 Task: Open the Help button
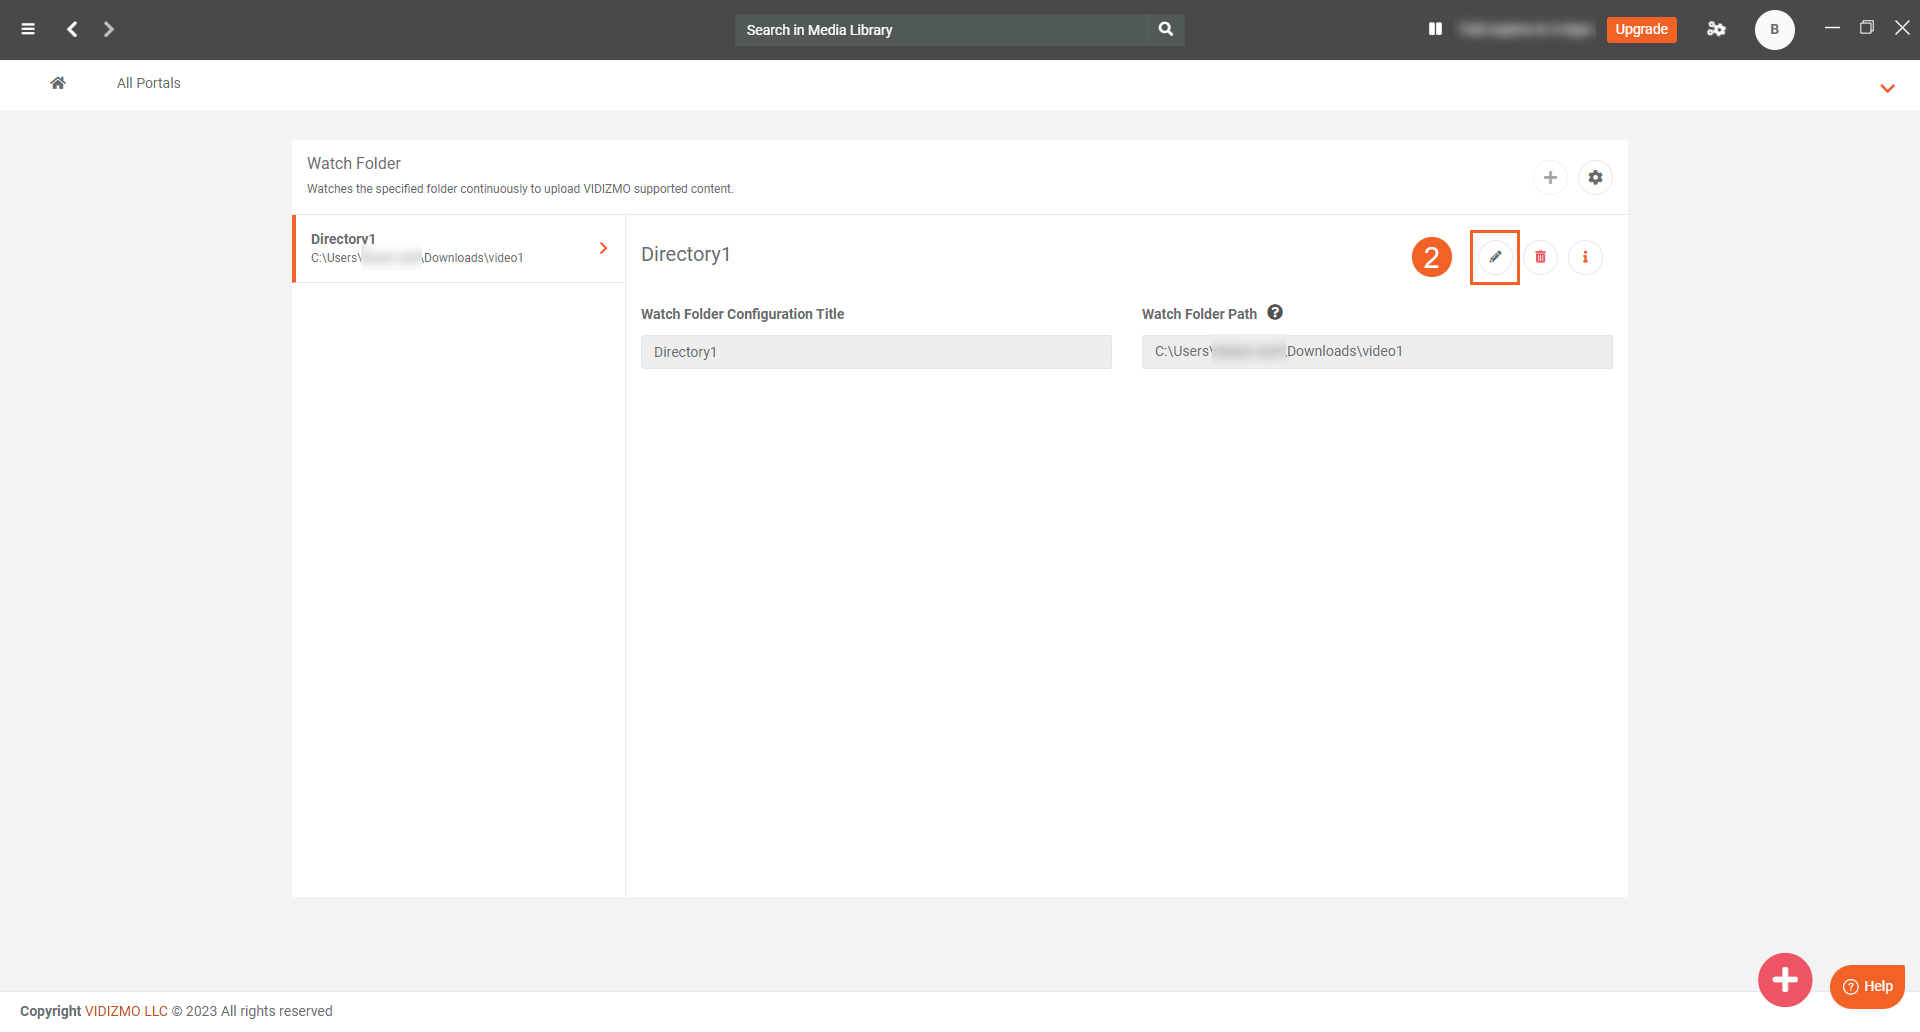pyautogui.click(x=1867, y=986)
